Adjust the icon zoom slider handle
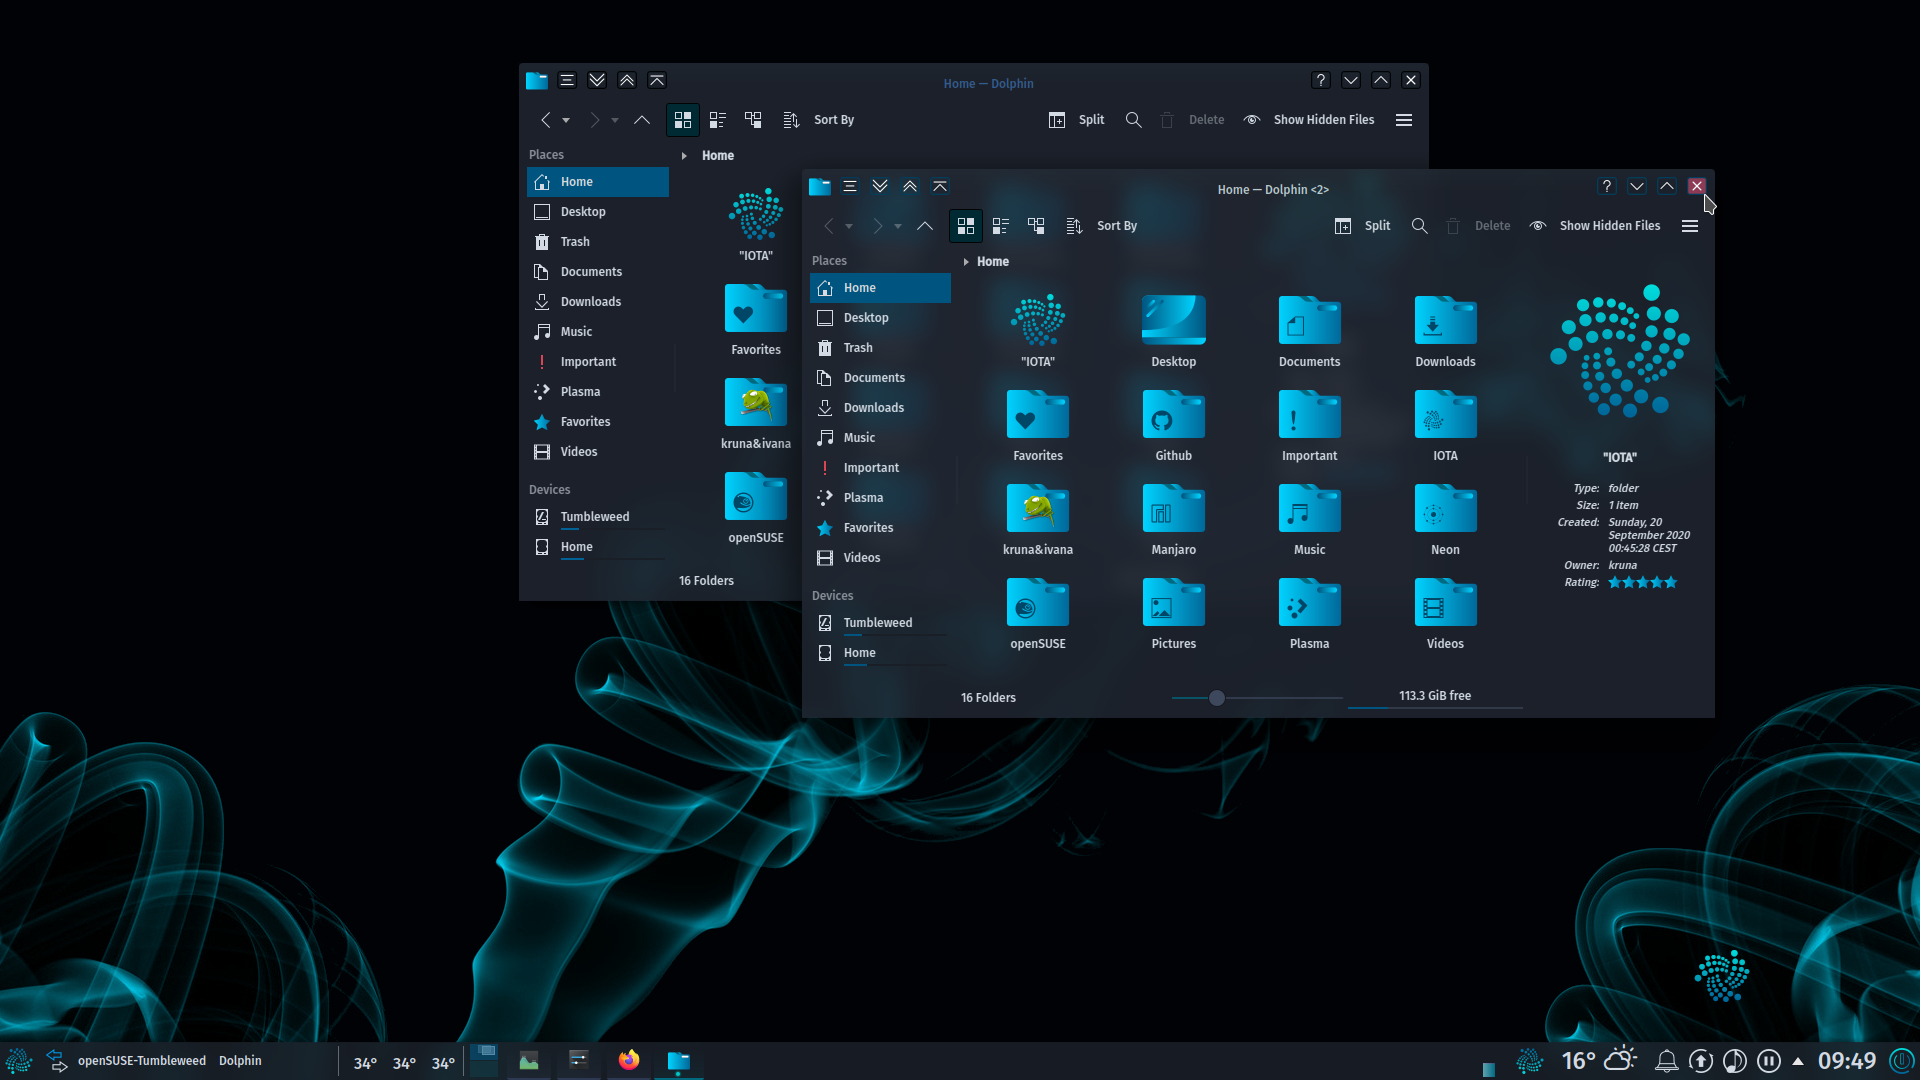 [x=1217, y=698]
